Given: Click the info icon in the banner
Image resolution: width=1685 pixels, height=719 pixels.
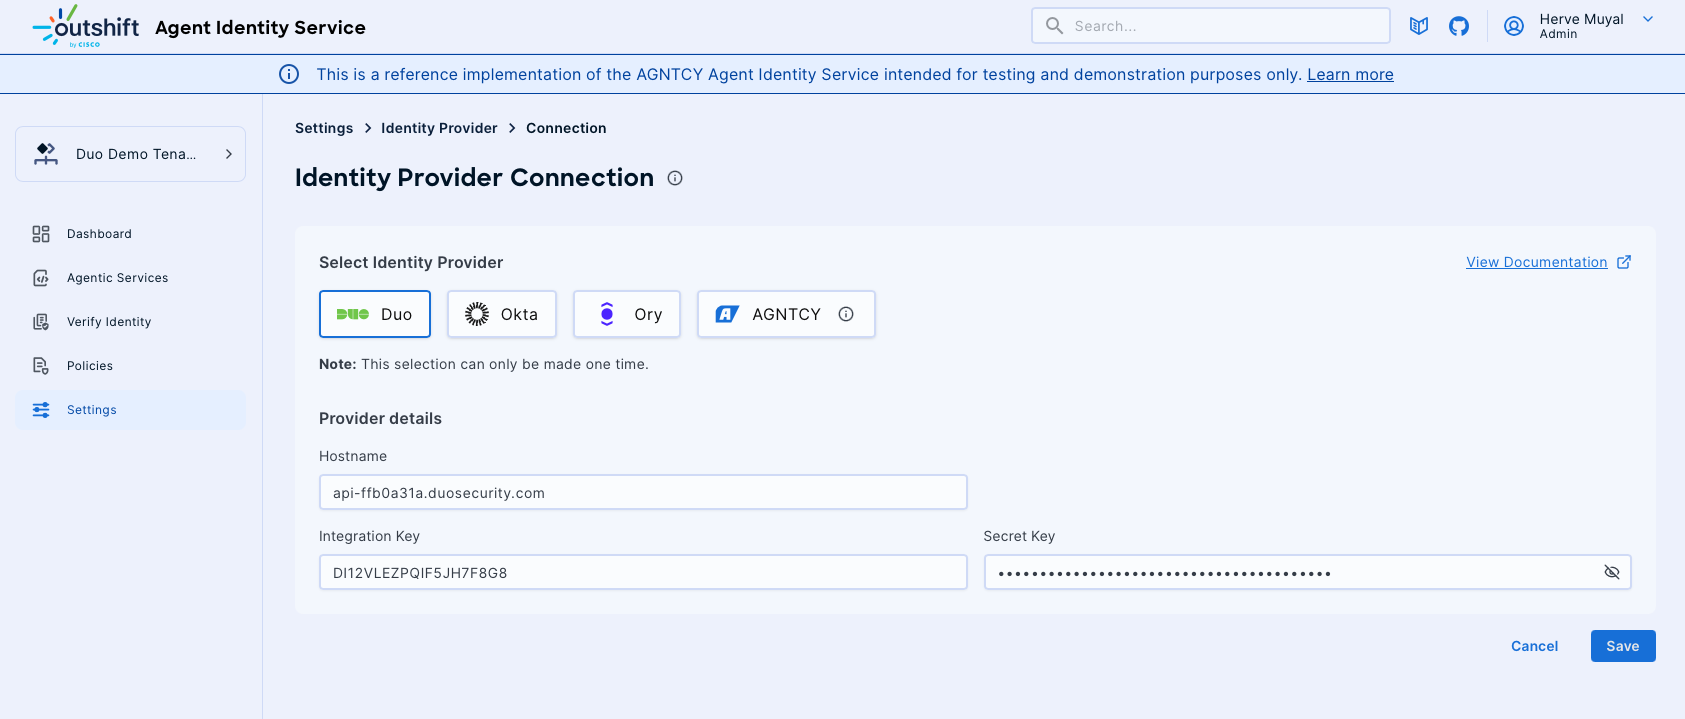Looking at the screenshot, I should click(x=289, y=74).
